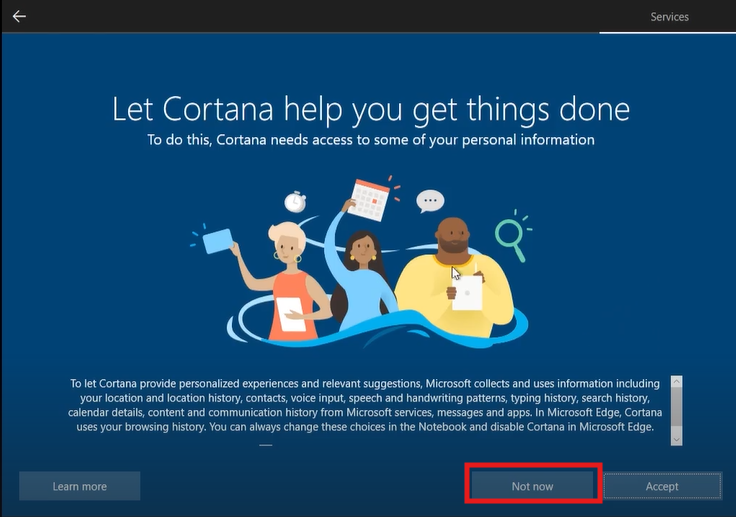The height and width of the screenshot is (517, 736).
Task: Click the Learn more button
Action: 80,486
